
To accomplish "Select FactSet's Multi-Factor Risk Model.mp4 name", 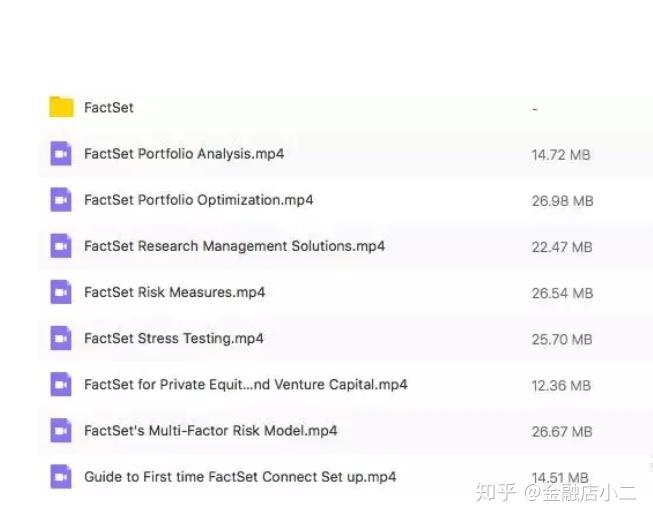I will click(210, 430).
